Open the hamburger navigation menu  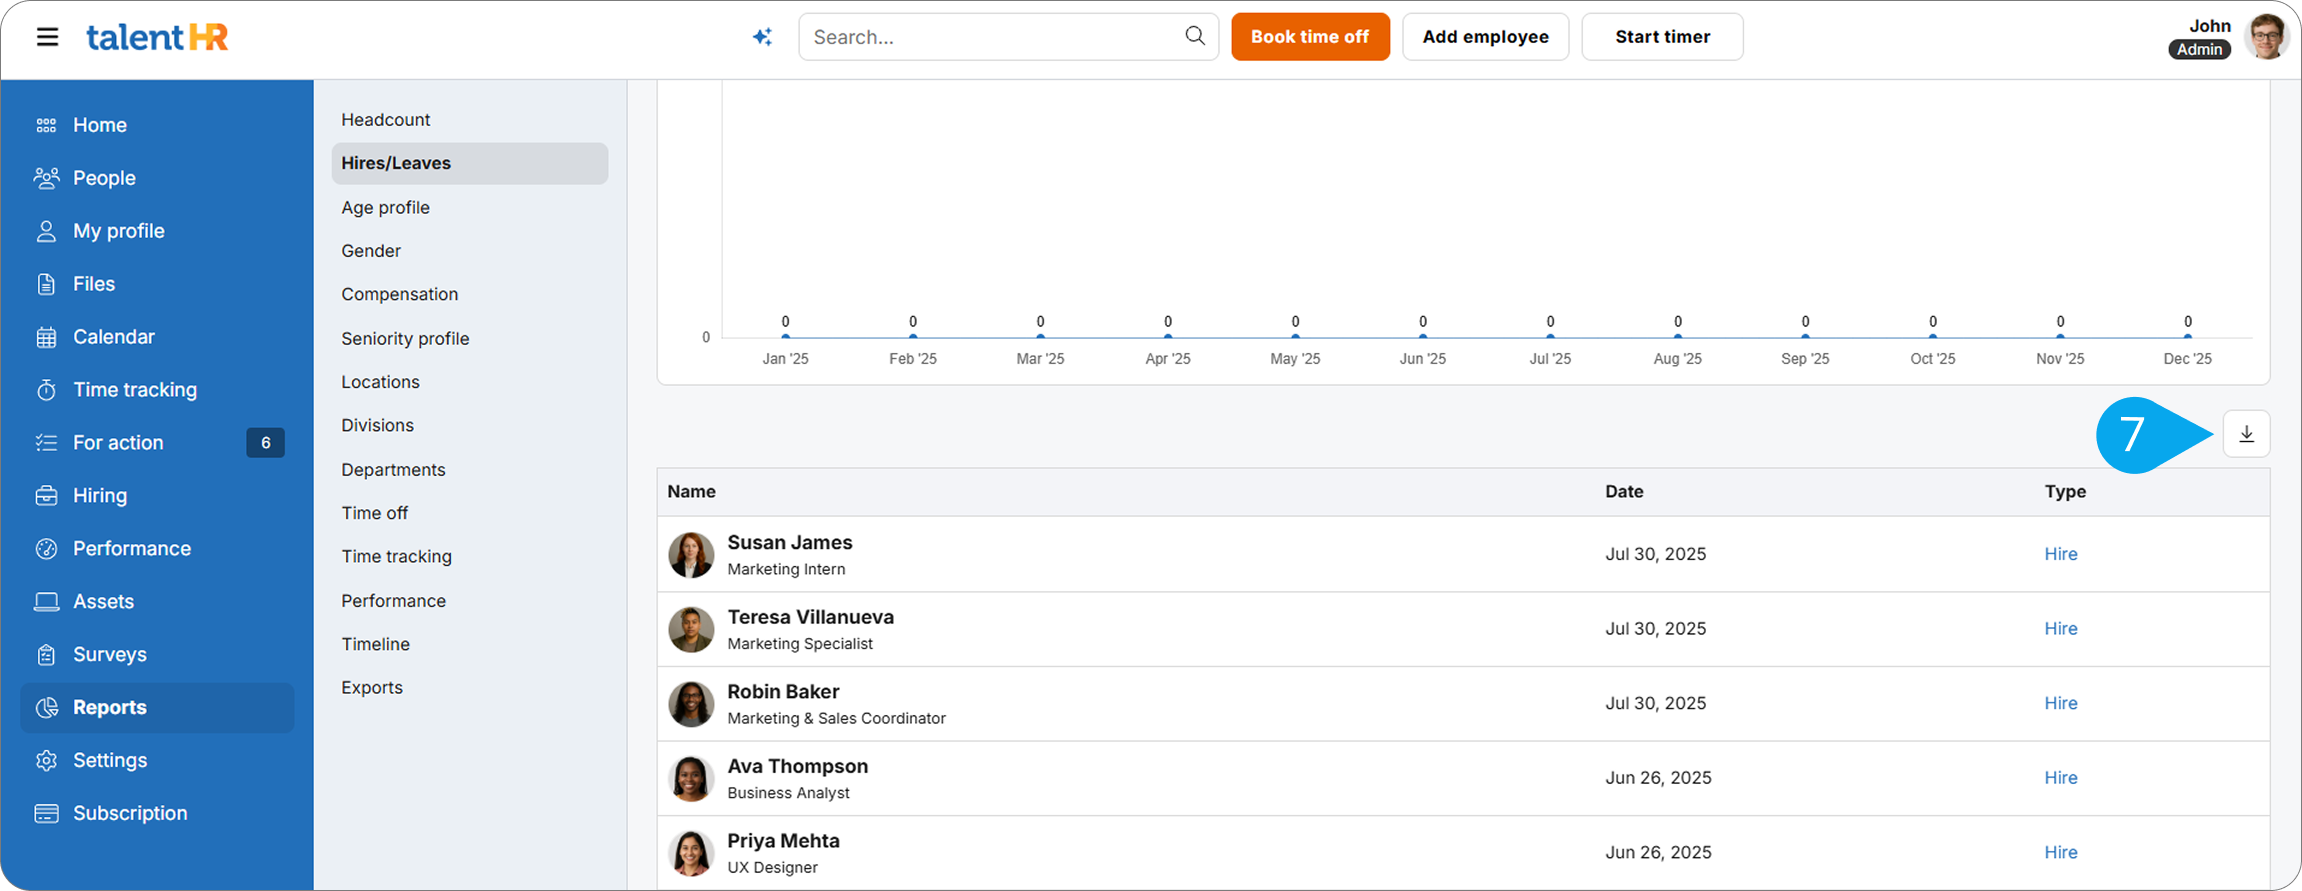pyautogui.click(x=47, y=37)
